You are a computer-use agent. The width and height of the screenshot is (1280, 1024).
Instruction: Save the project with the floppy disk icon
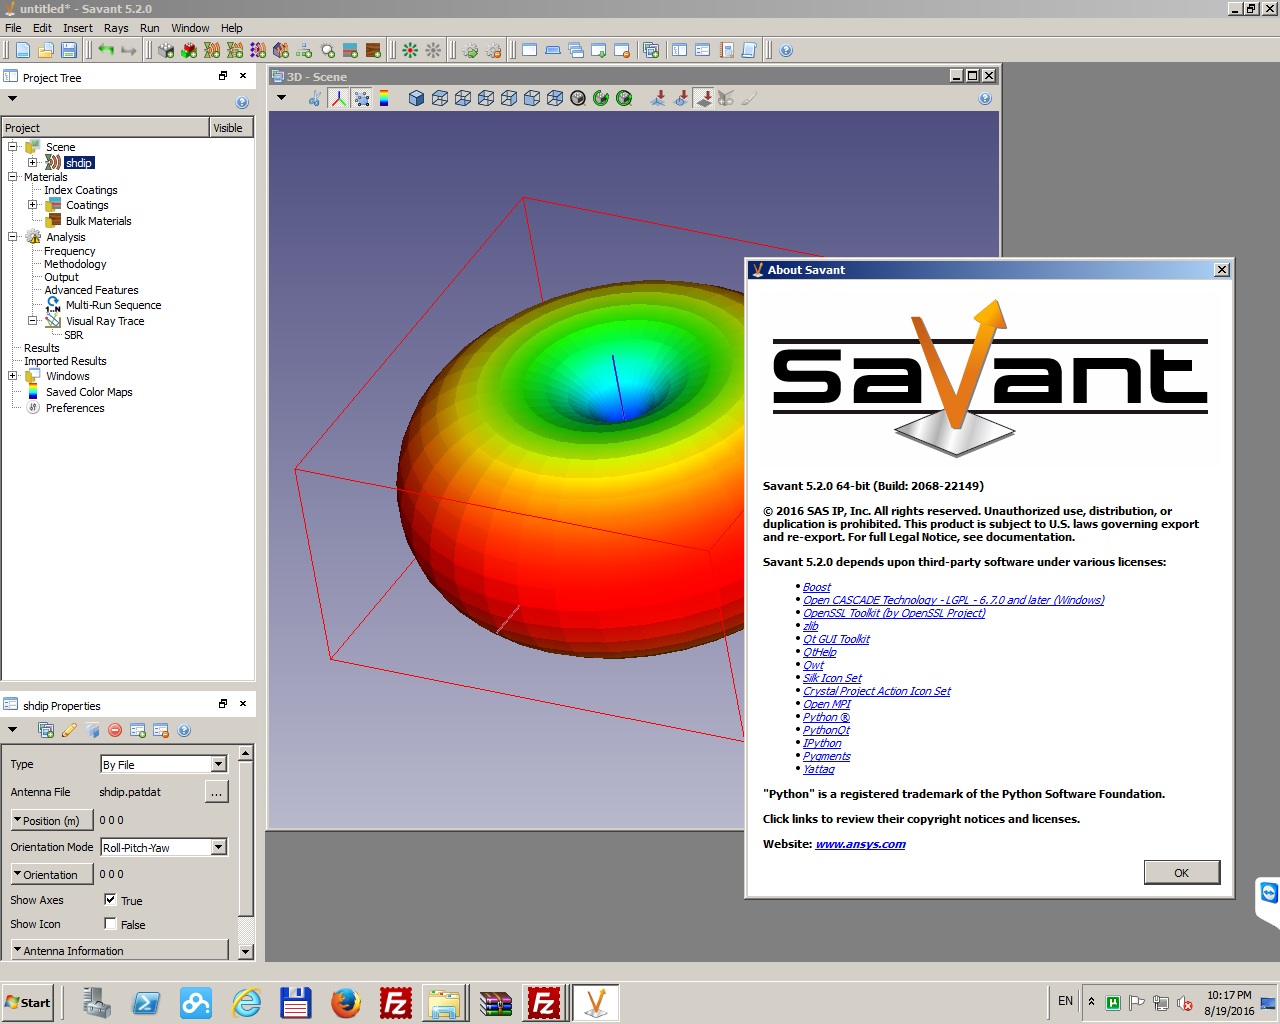69,50
